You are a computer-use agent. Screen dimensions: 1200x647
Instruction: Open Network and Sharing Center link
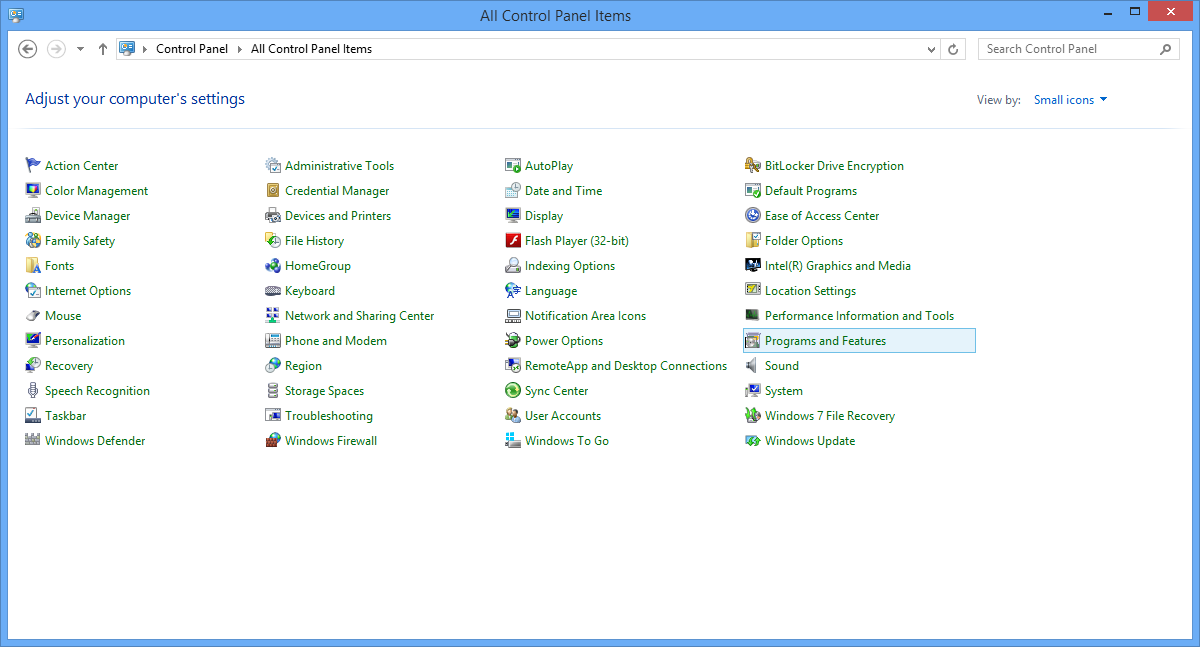[360, 316]
